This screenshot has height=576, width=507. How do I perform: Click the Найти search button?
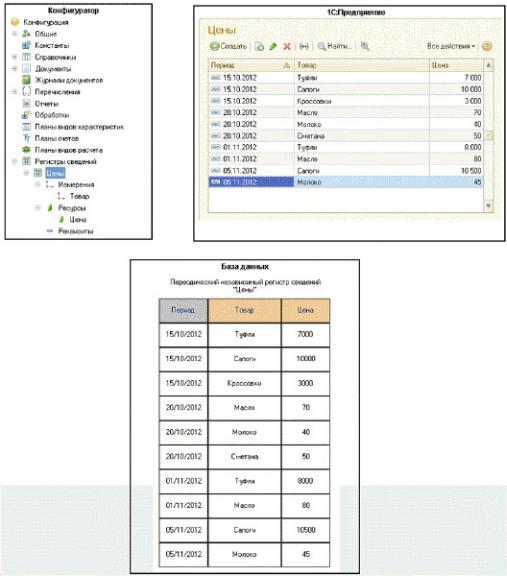point(335,46)
